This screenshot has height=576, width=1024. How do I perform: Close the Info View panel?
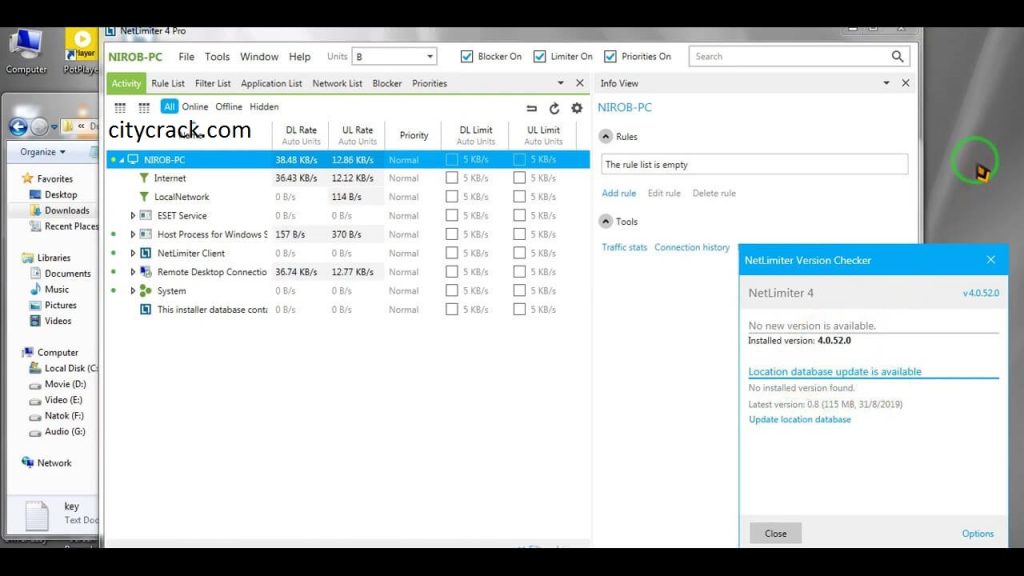point(905,84)
